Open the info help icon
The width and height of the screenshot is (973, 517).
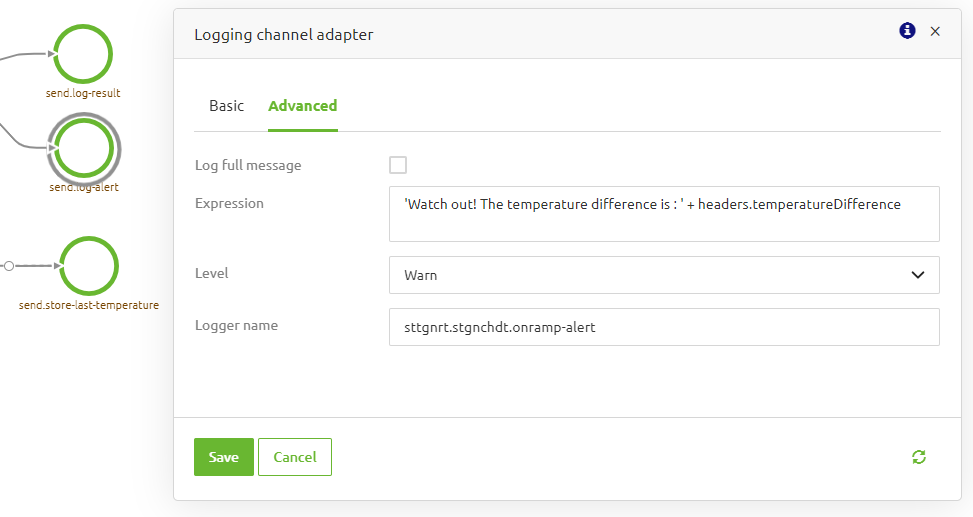coord(907,30)
